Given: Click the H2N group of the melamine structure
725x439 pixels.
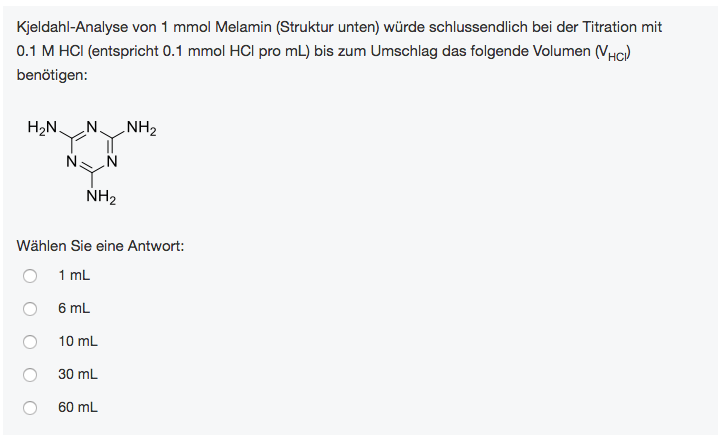Looking at the screenshot, I should (x=42, y=127).
